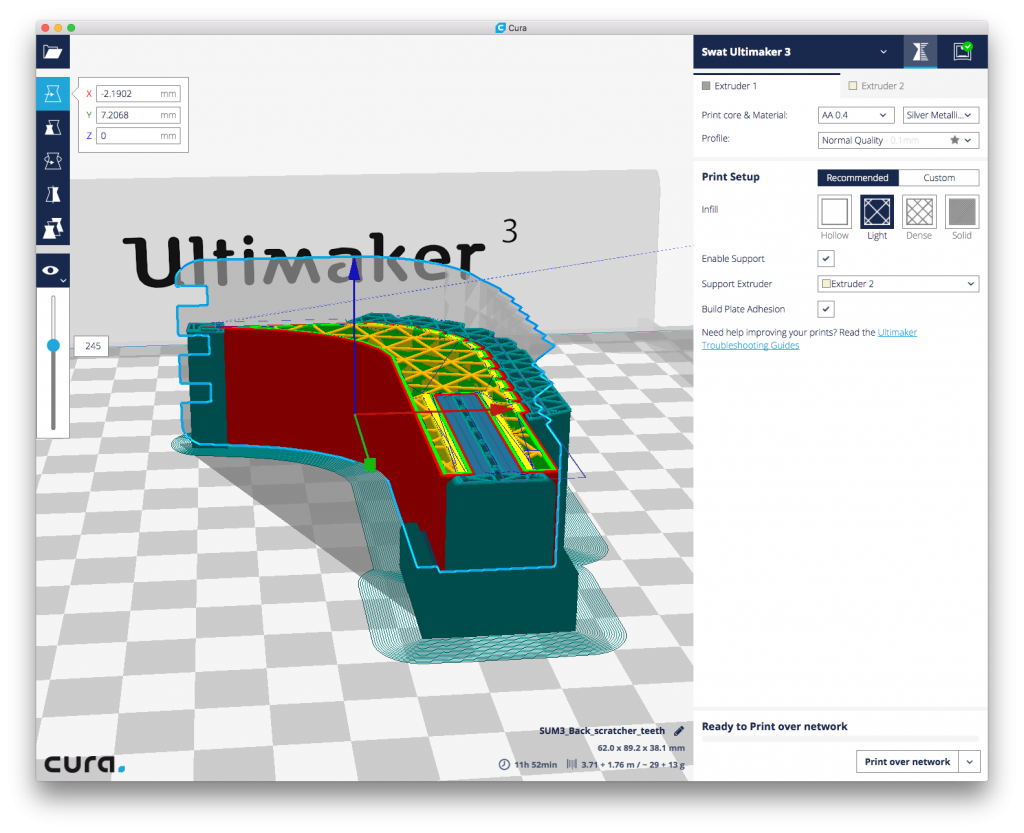This screenshot has height=833, width=1024.
Task: Click the X position input field
Action: 138,93
